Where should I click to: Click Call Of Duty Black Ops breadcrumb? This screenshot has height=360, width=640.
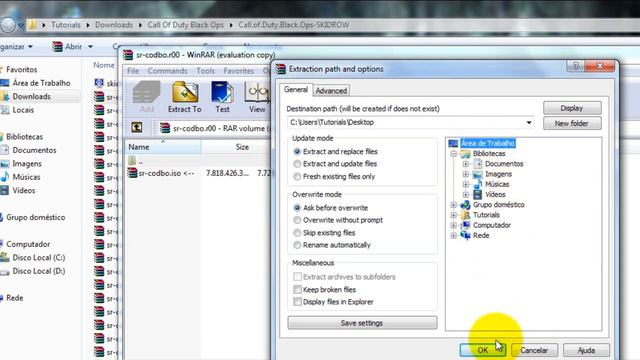[186, 25]
